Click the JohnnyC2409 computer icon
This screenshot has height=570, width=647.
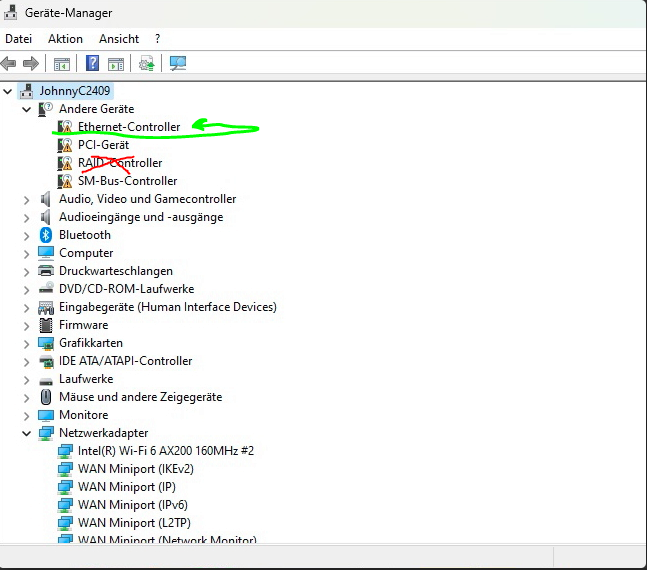26,91
